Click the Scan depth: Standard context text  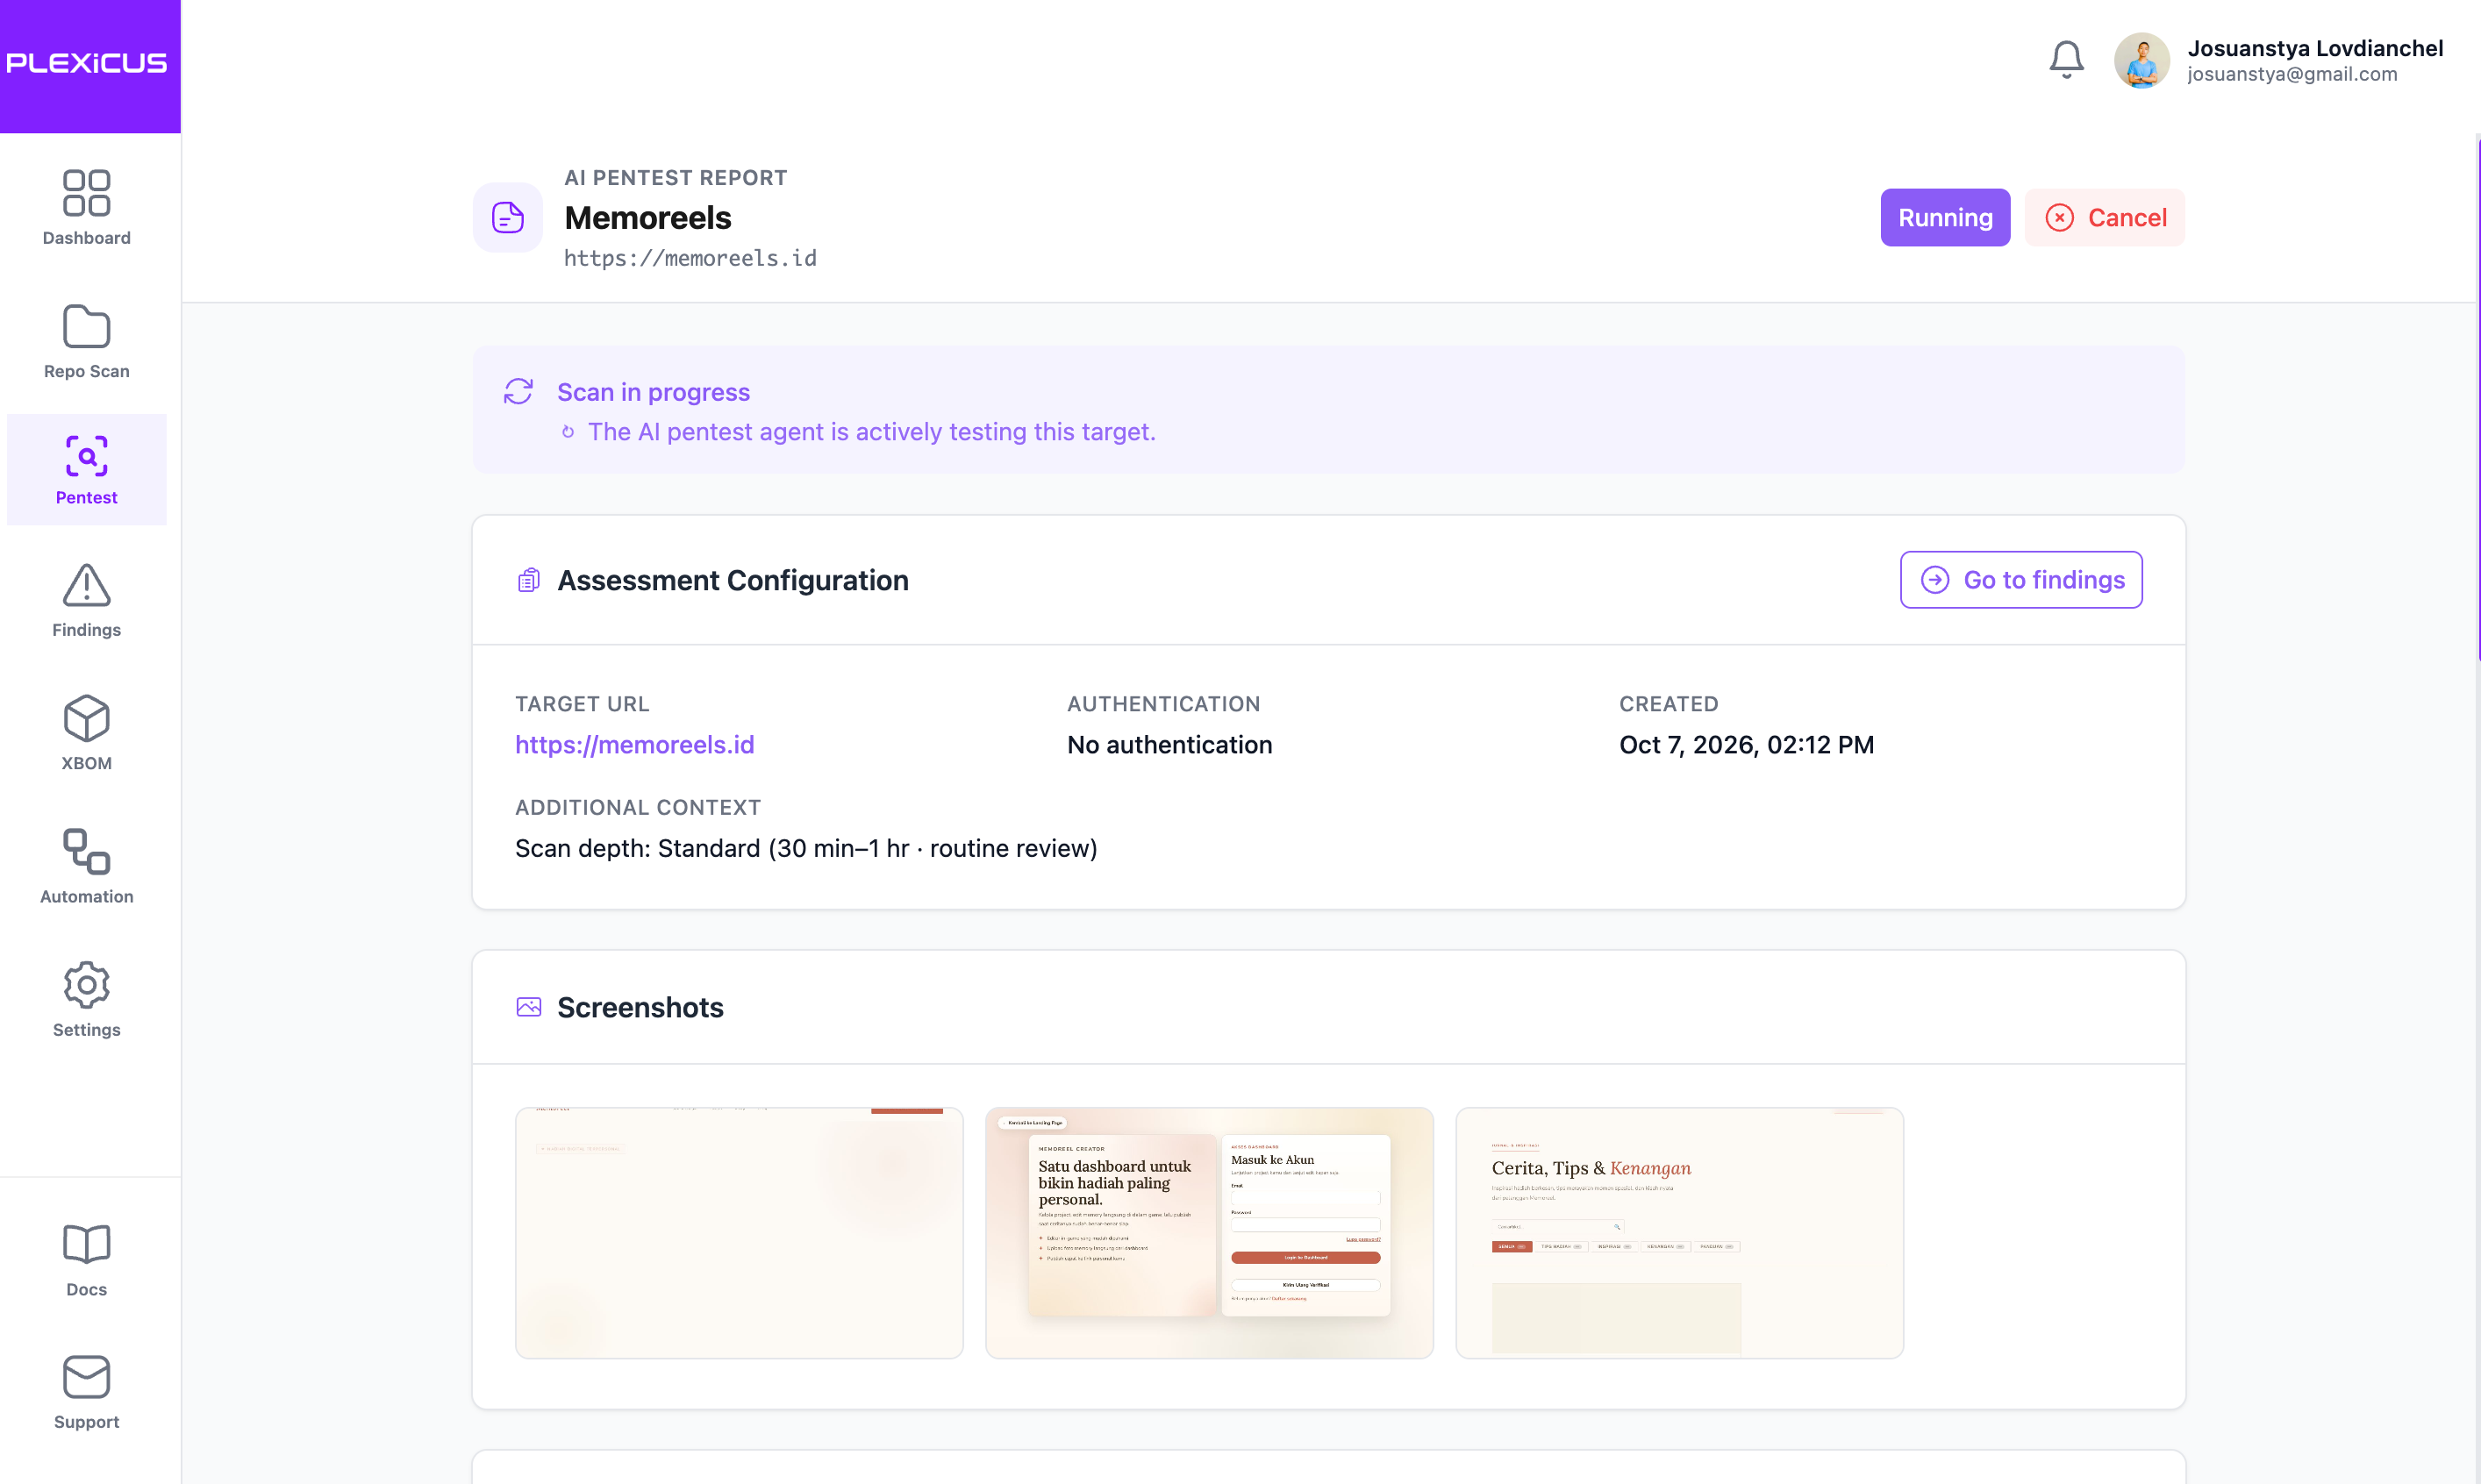click(806, 848)
